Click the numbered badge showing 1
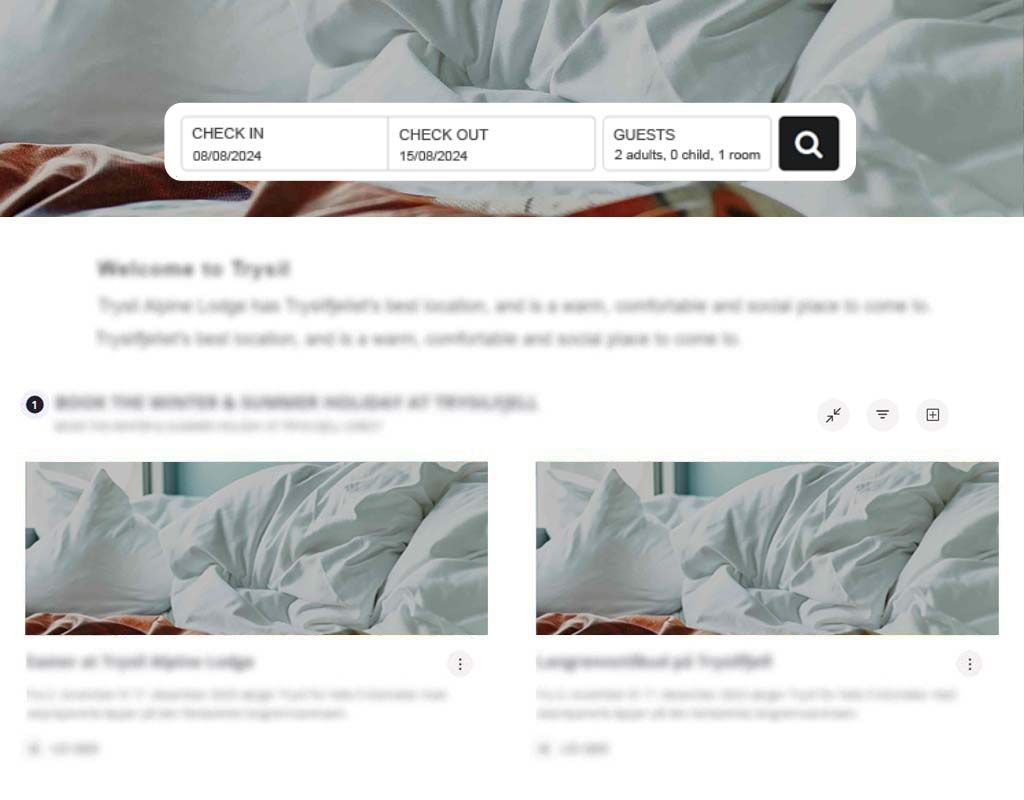The width and height of the screenshot is (1024, 800). click(x=35, y=404)
